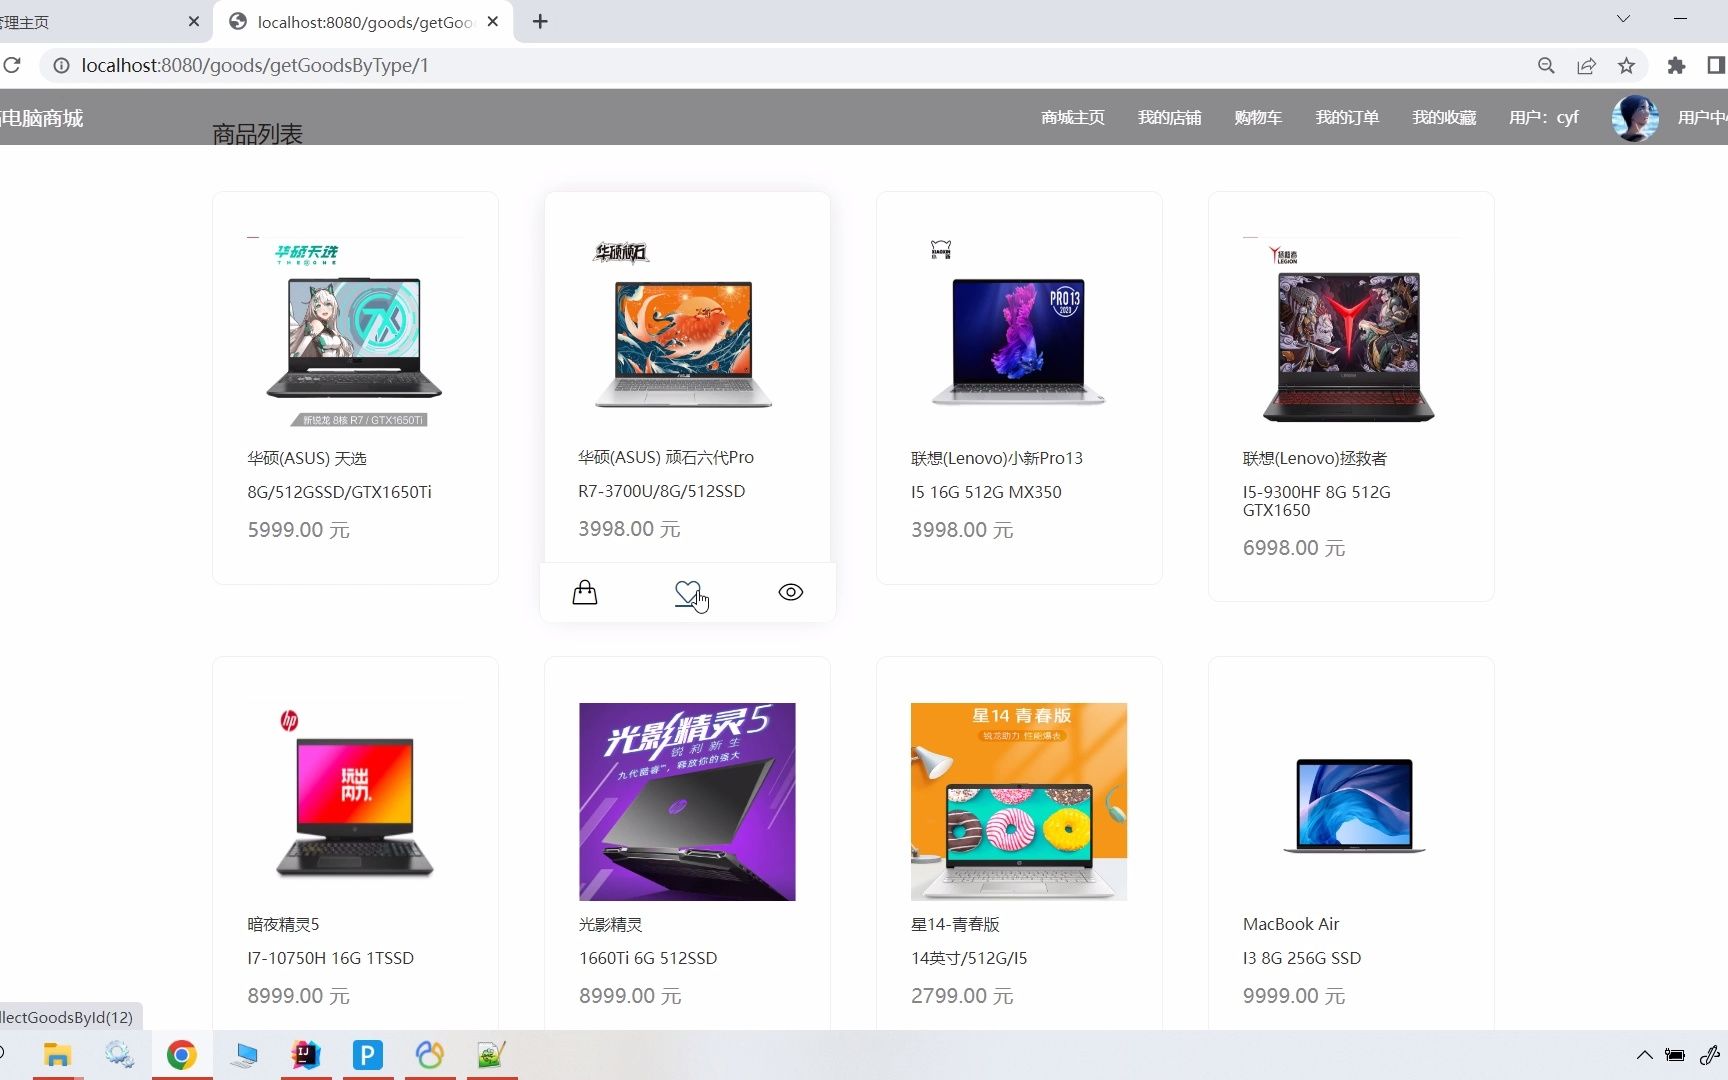Click the heart favorite icon for 顽石六代Pro
The width and height of the screenshot is (1728, 1080).
tap(688, 593)
